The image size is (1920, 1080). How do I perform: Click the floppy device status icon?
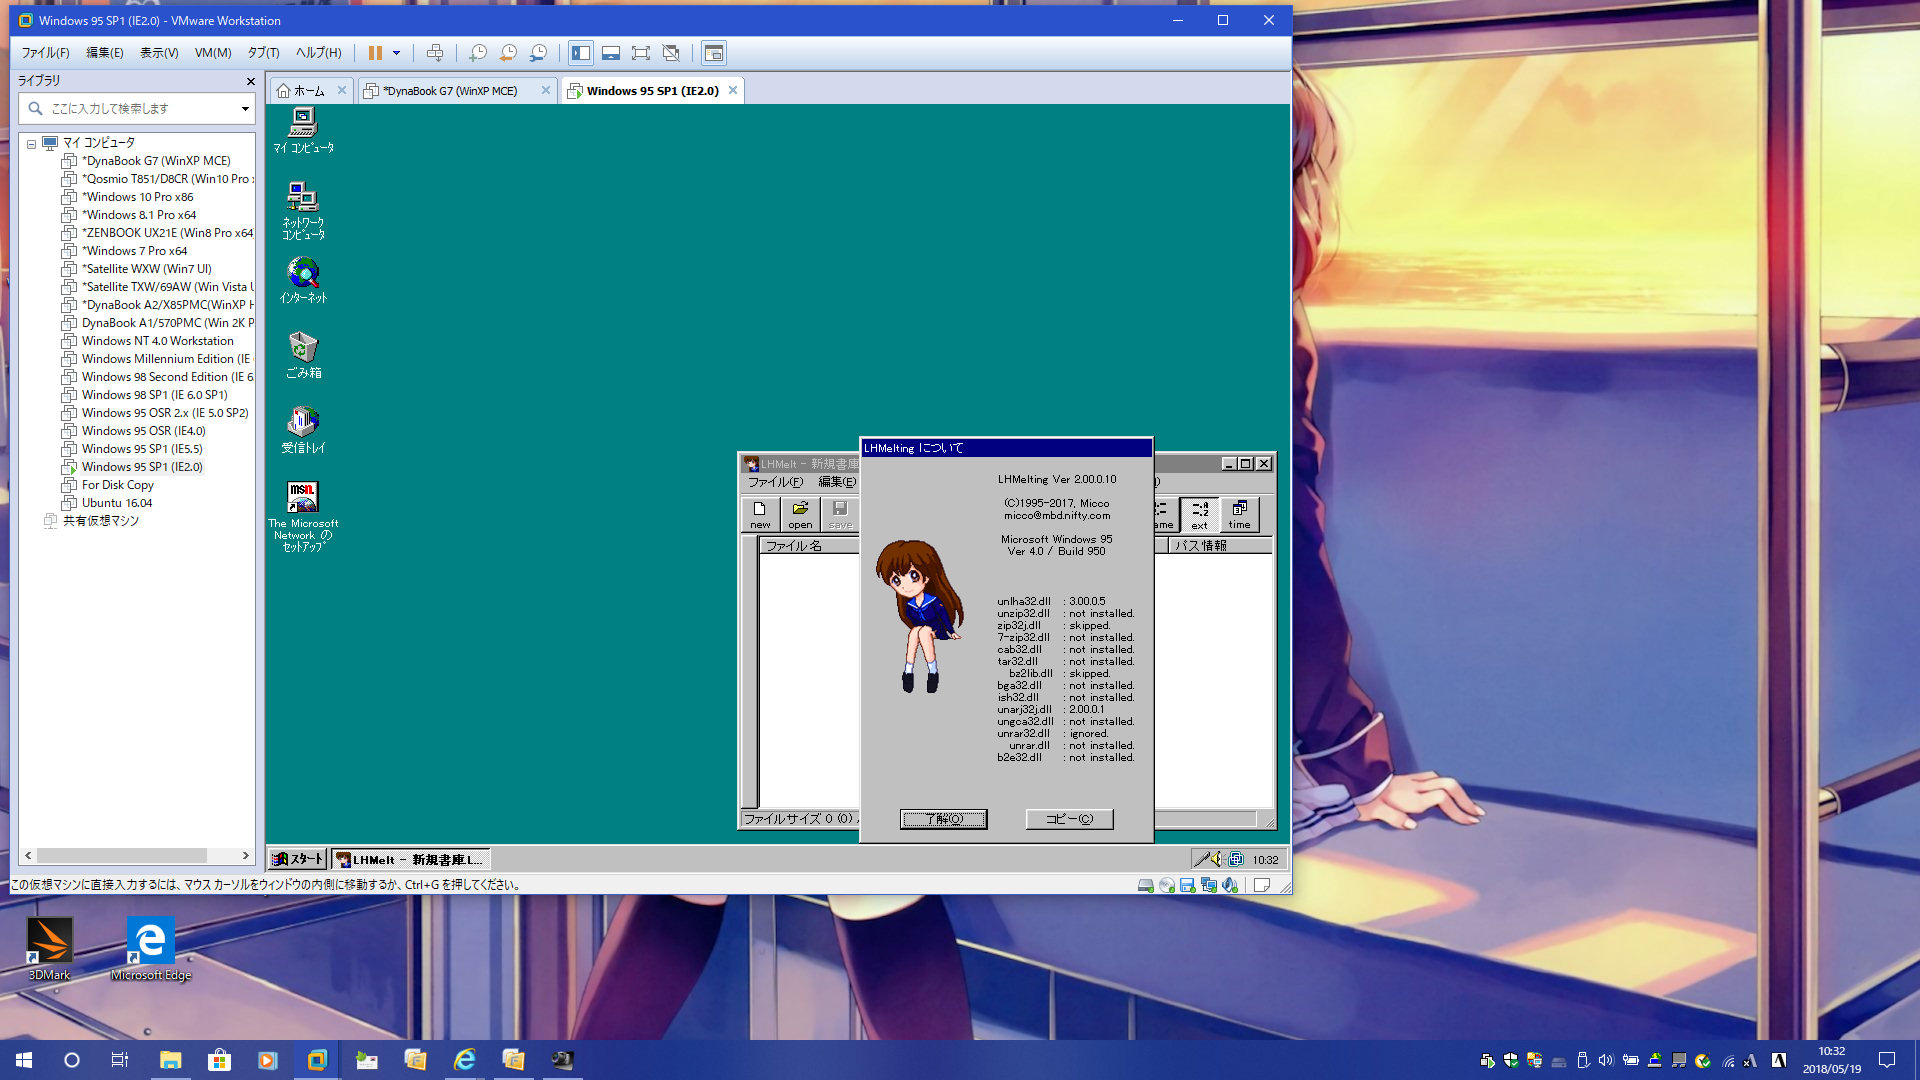point(1187,885)
